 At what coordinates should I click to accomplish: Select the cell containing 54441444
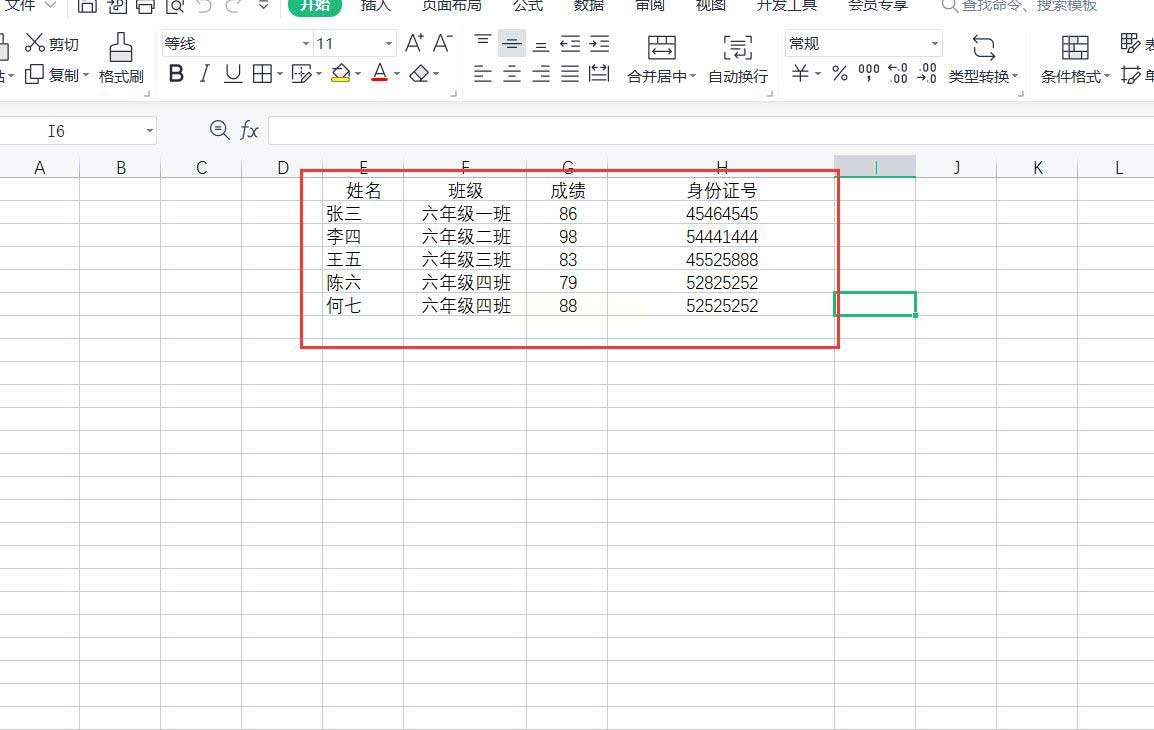[721, 236]
